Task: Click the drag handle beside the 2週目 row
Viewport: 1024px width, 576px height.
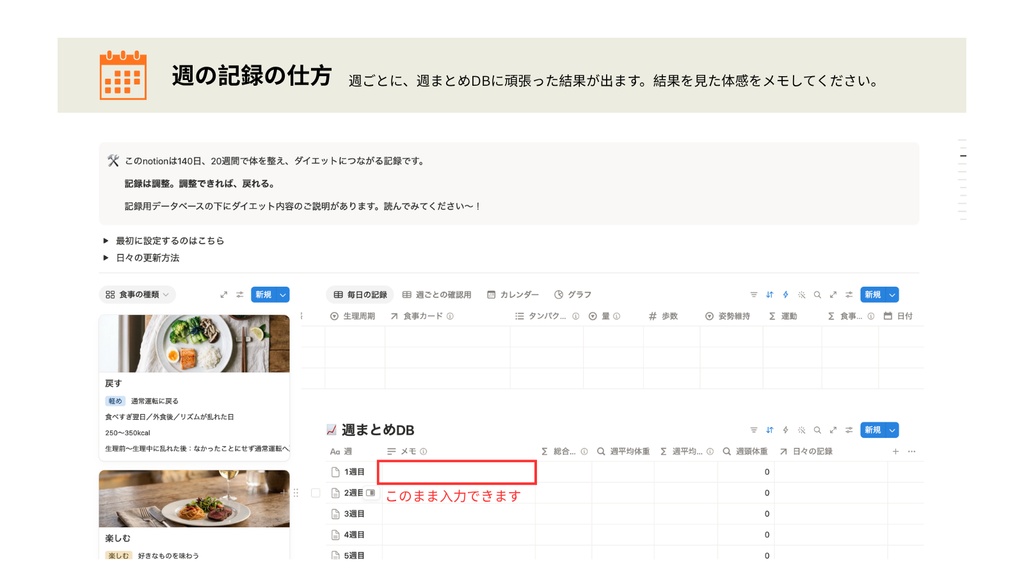Action: 296,493
